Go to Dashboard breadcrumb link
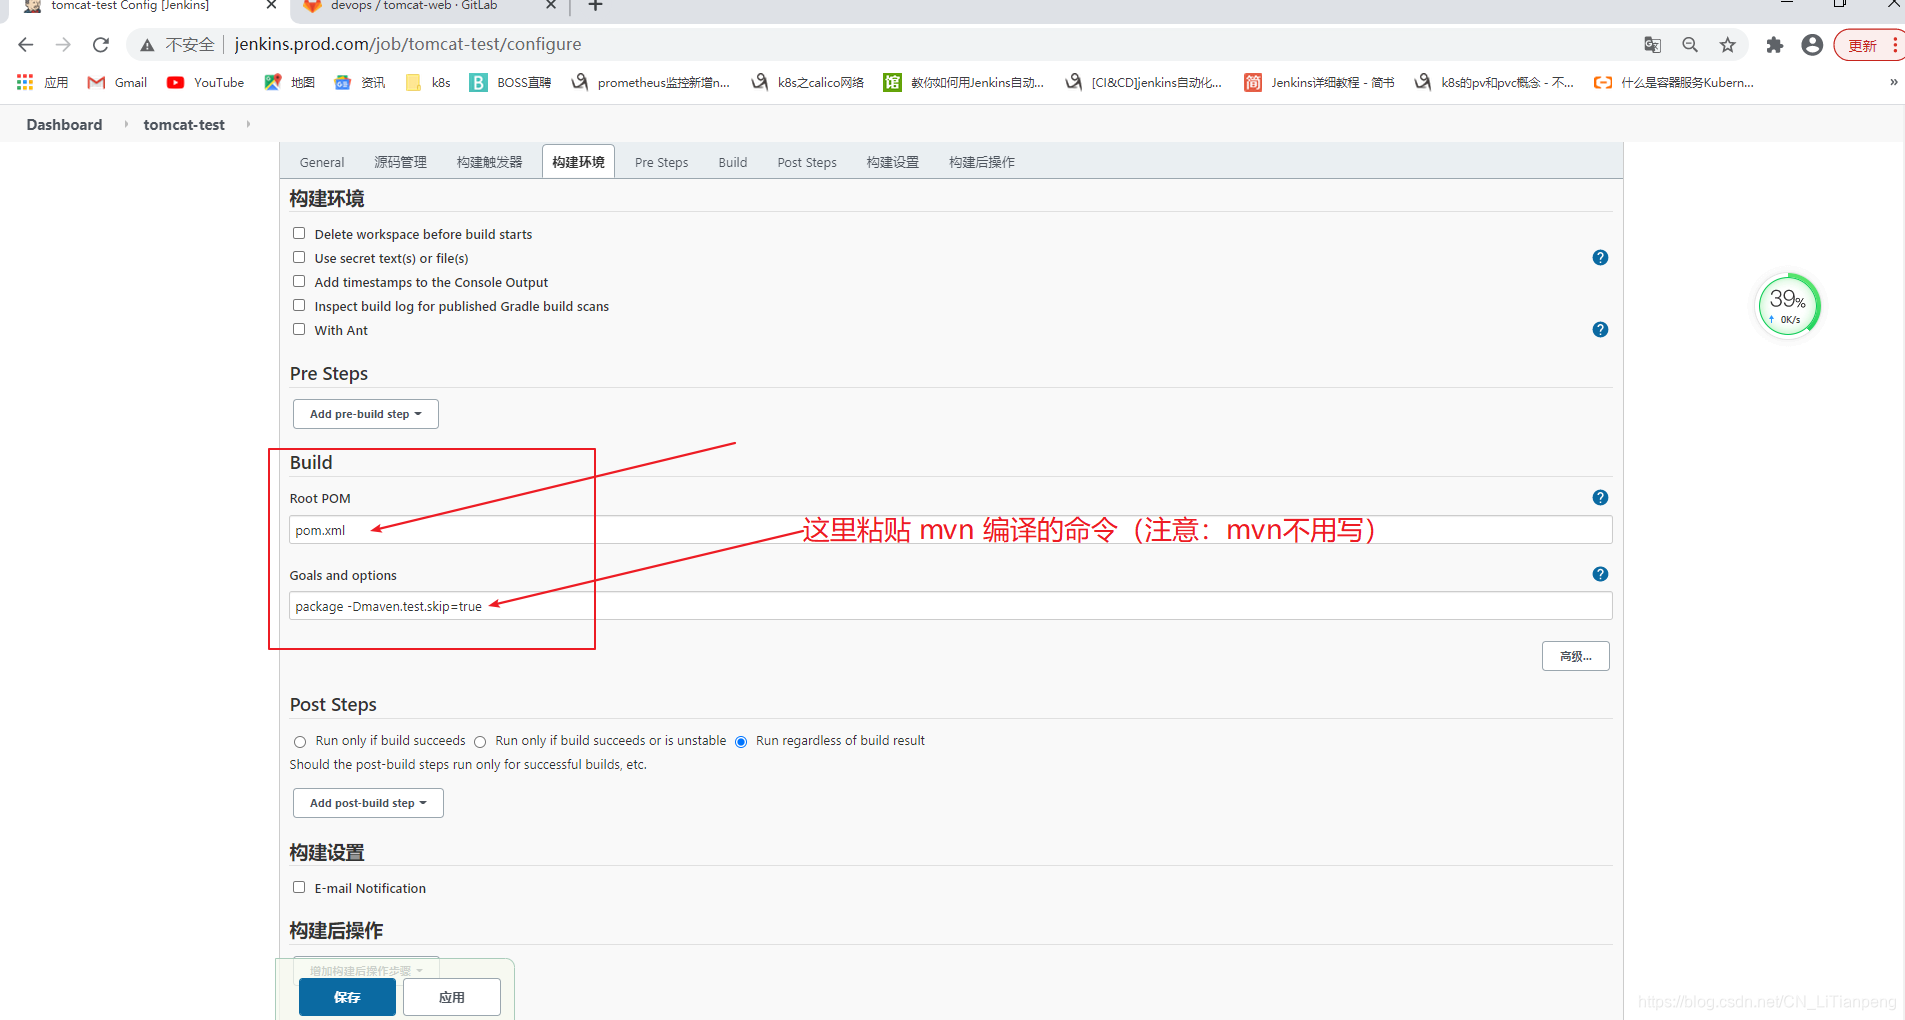The width and height of the screenshot is (1905, 1020). (64, 124)
